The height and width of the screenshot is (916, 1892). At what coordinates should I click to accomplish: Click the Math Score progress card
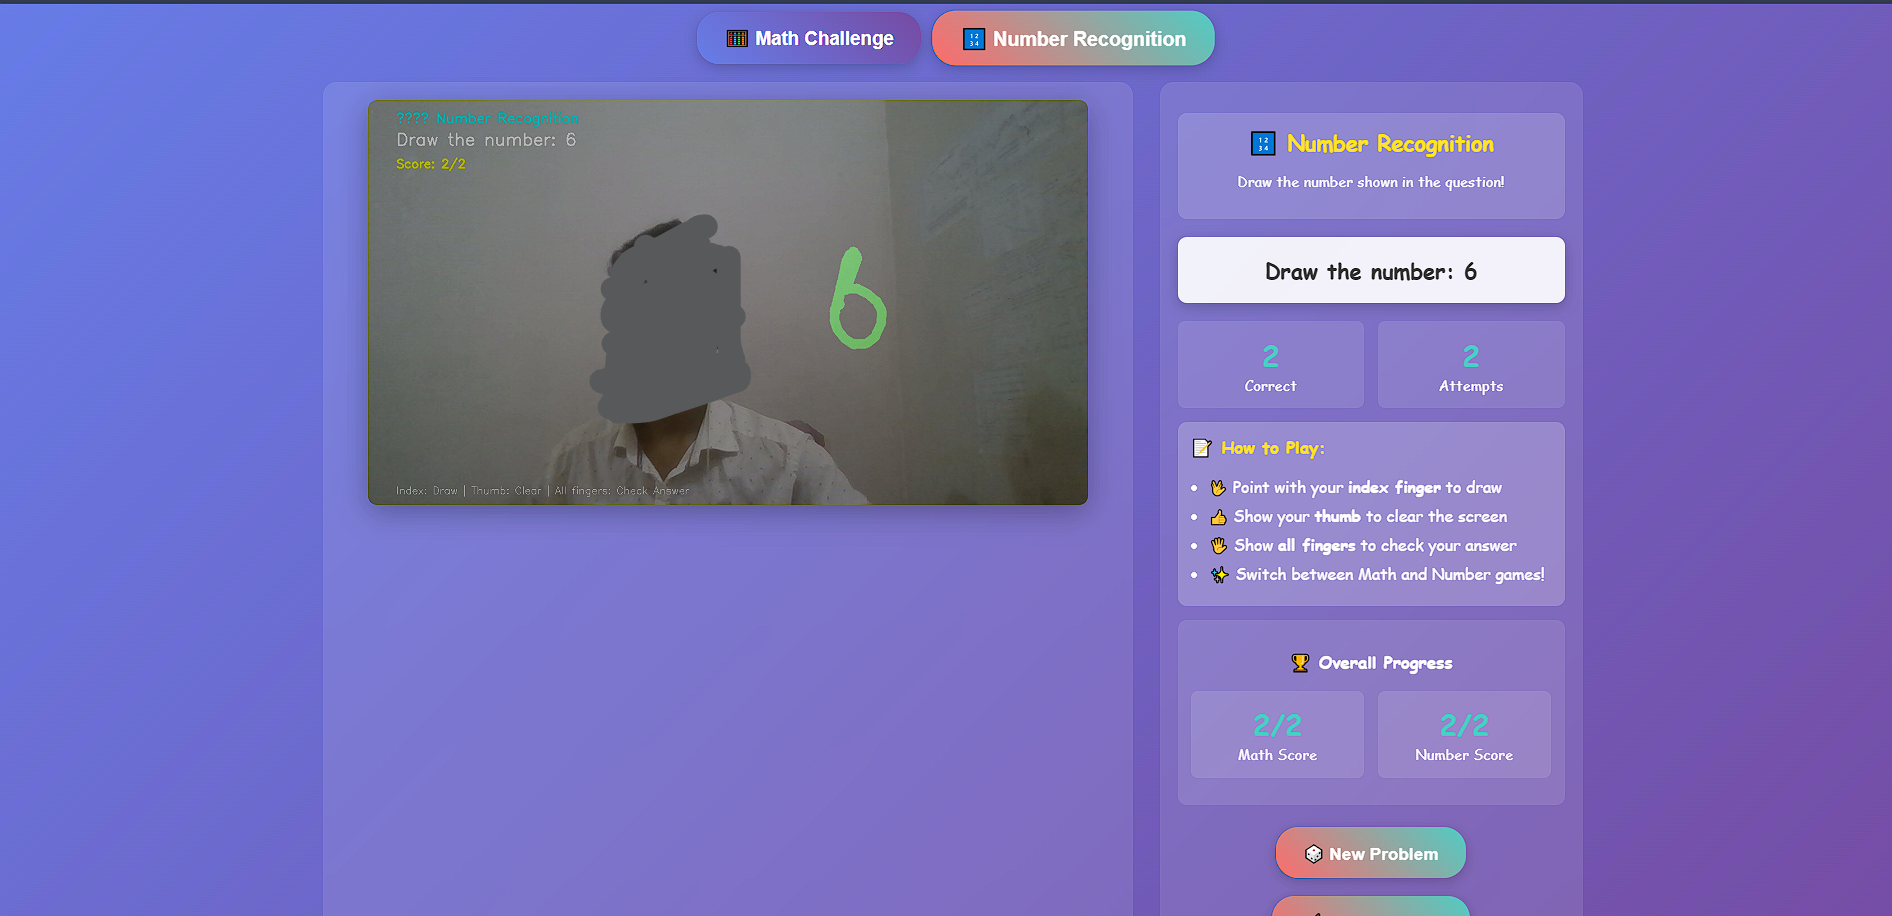coord(1277,735)
